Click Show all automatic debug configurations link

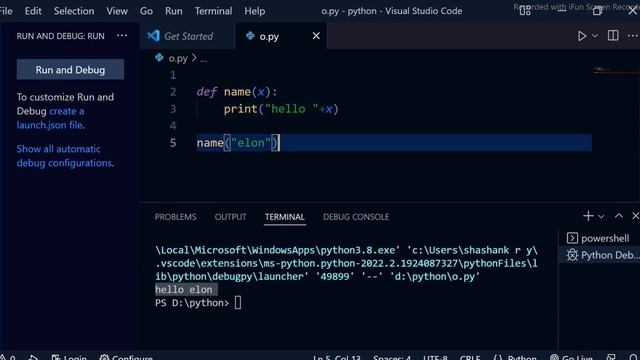coord(65,156)
